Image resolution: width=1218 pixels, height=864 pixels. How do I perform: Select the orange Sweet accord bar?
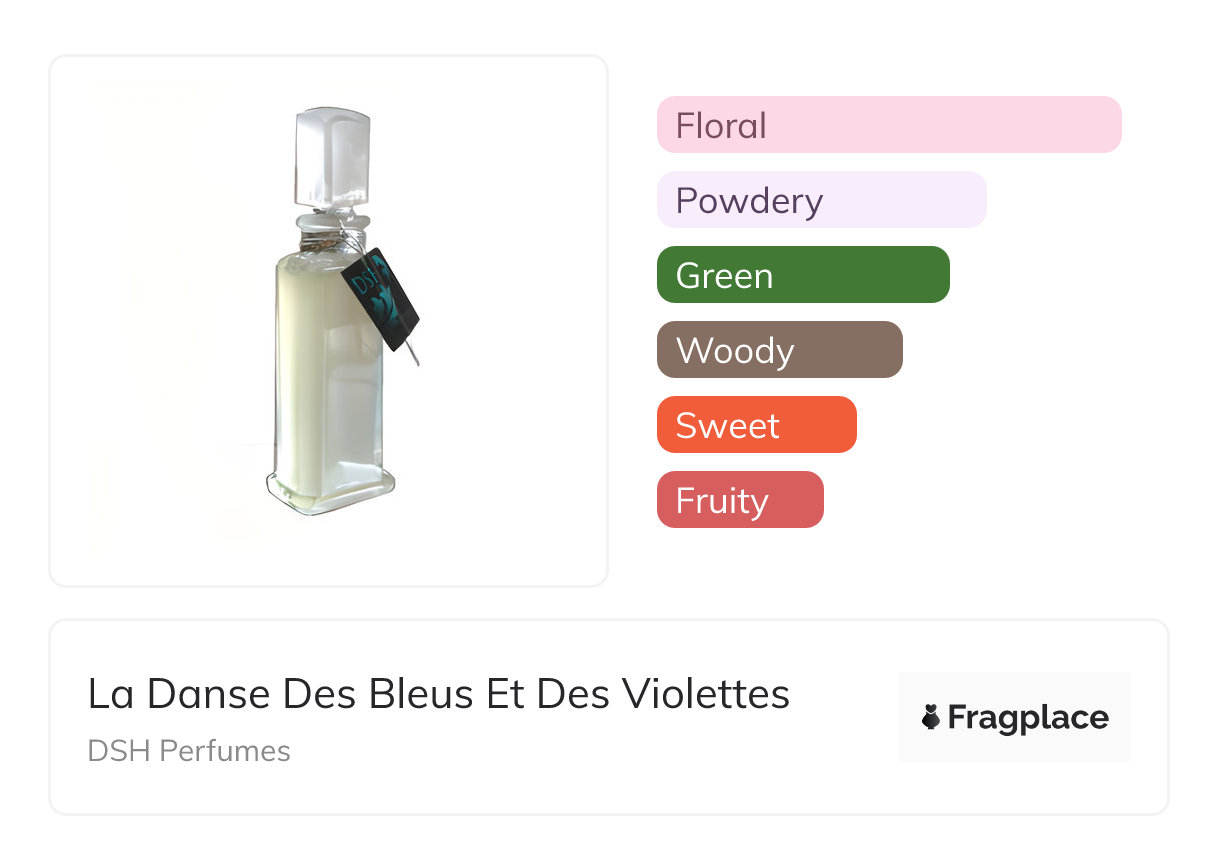(756, 425)
